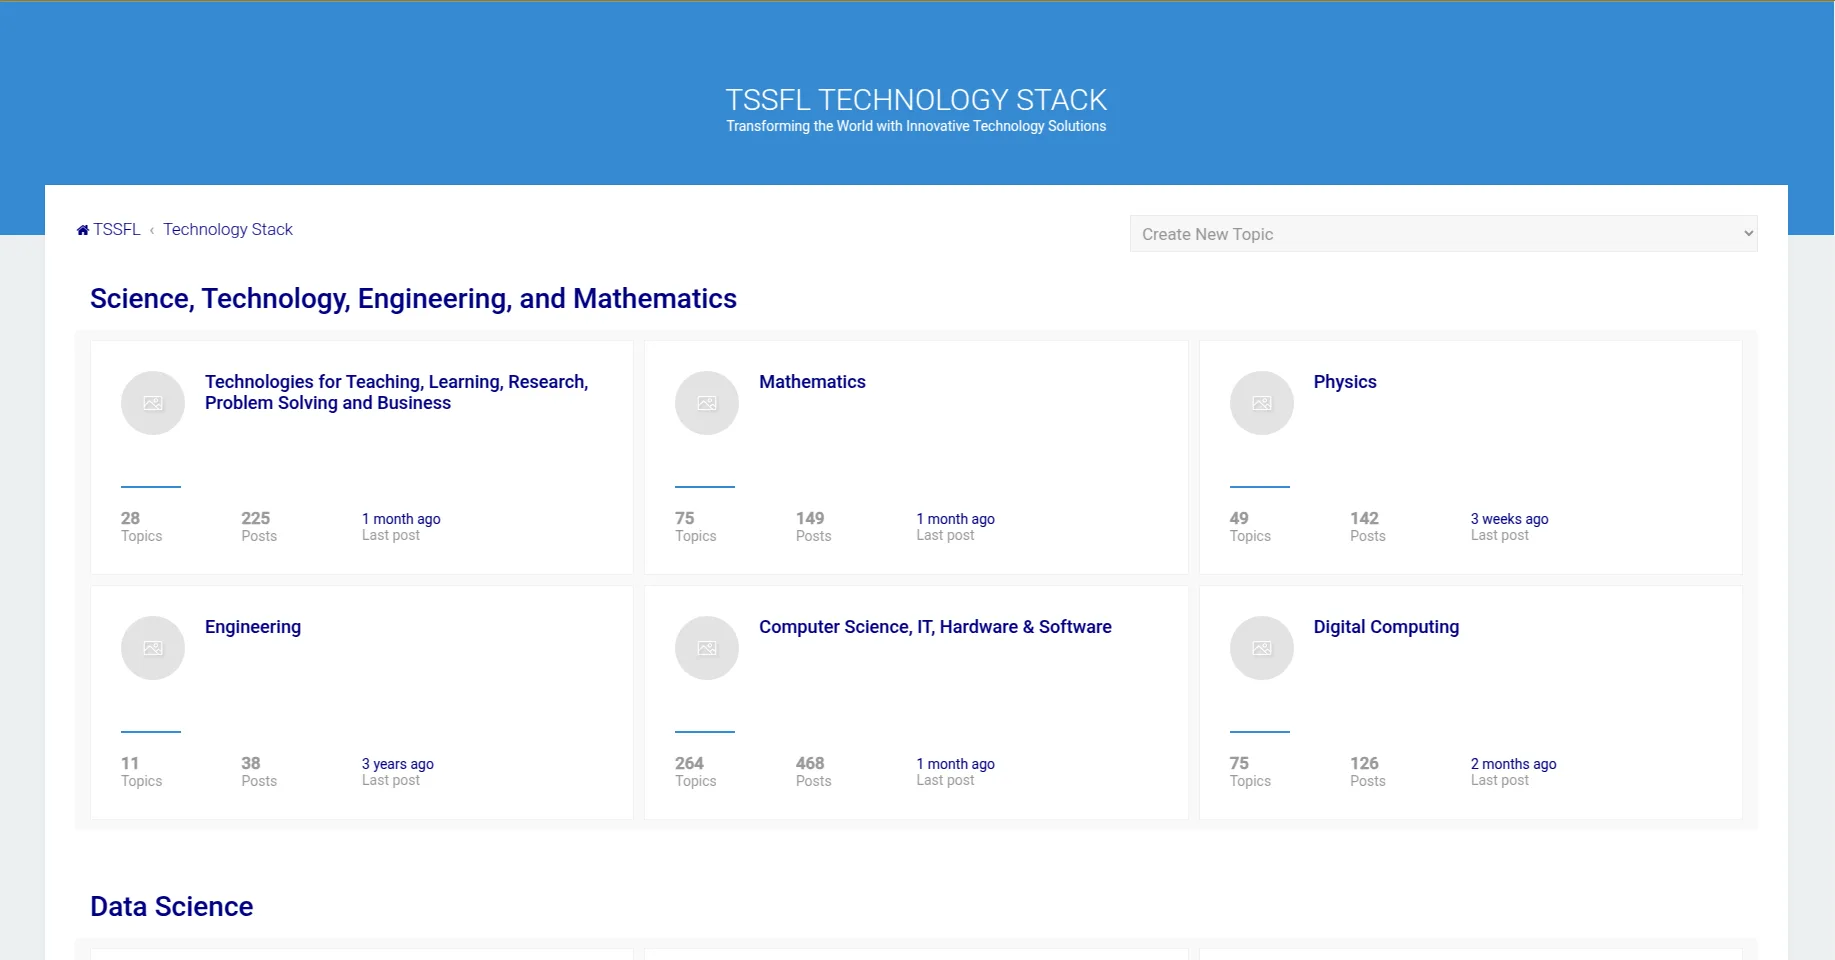This screenshot has width=1835, height=960.
Task: Open the Computer Science forum image placeholder
Action: (x=707, y=648)
